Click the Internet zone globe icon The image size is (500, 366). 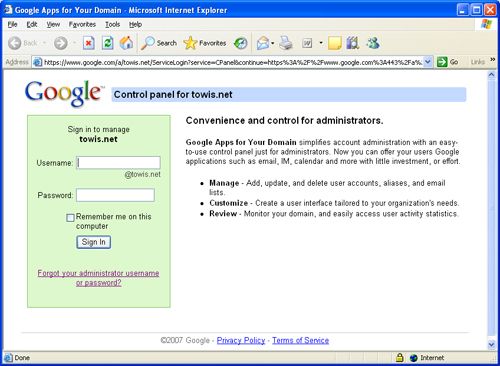(x=414, y=358)
